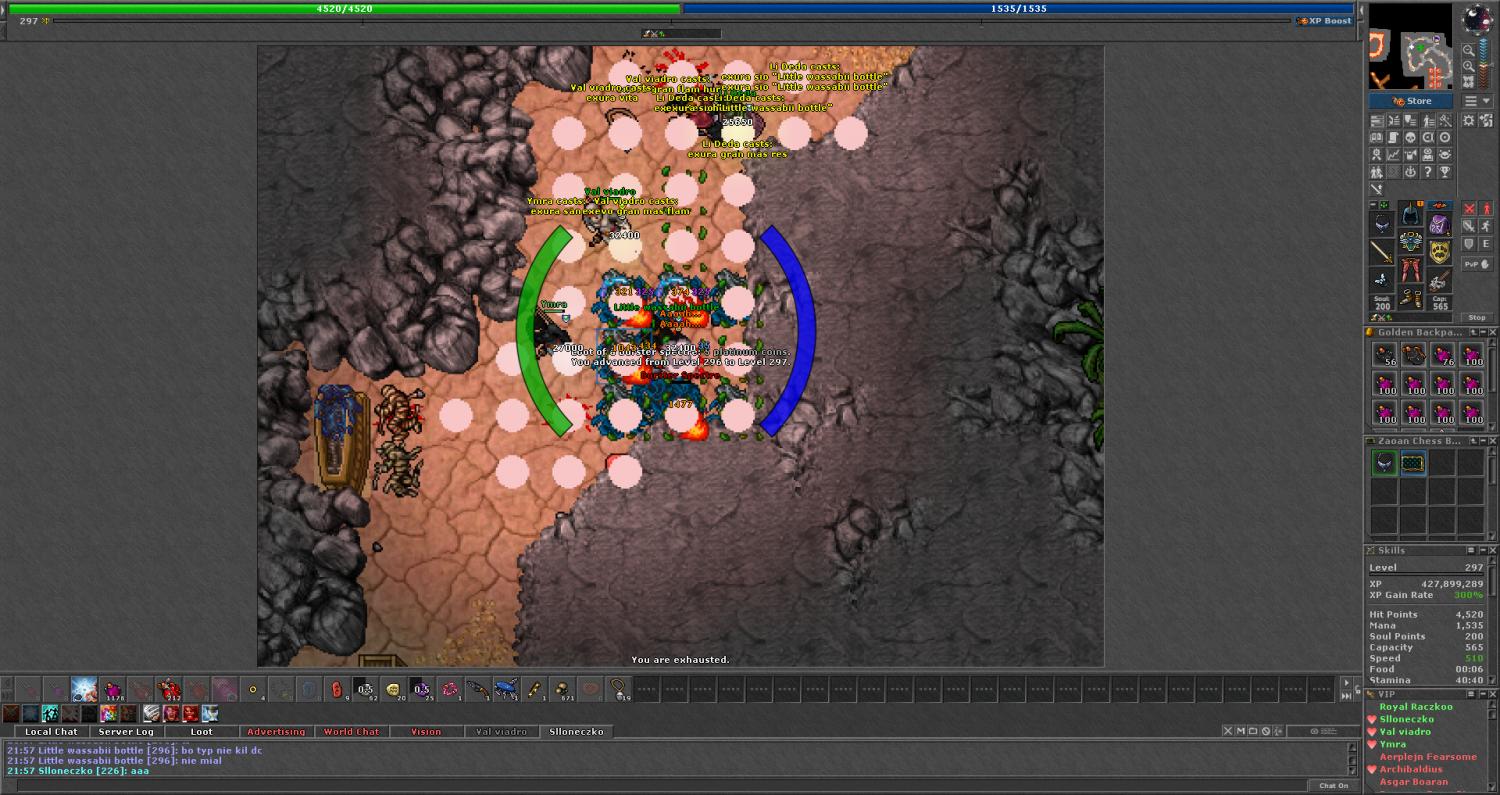Click the sword weapon slot
1500x795 pixels.
(1381, 251)
